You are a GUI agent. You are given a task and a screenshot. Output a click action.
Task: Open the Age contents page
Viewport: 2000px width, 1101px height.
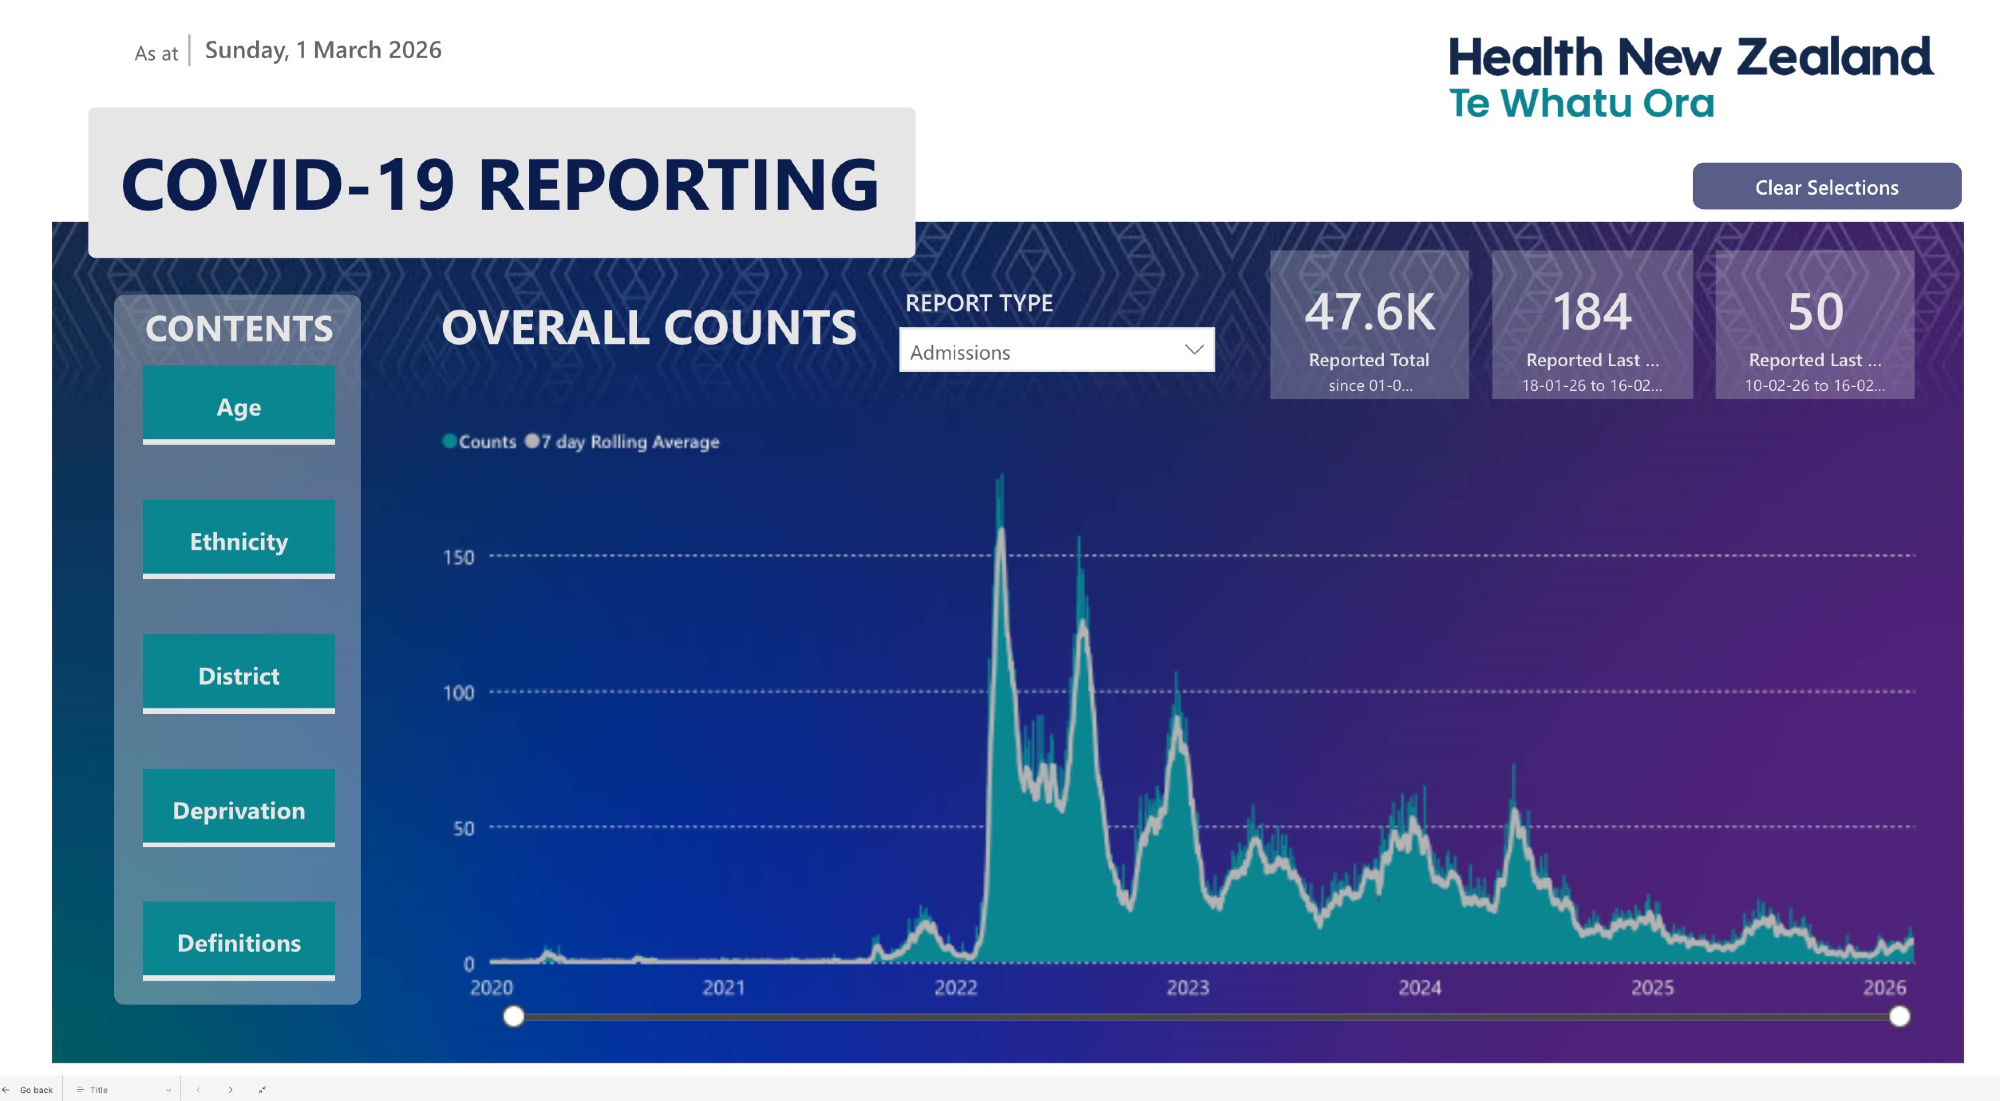pos(238,405)
